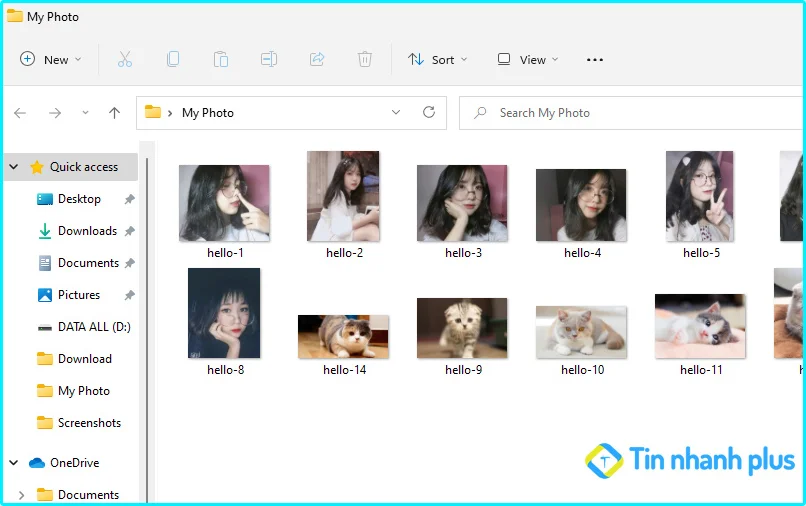Select the hello-11 kitten thumbnail
806x506 pixels.
[700, 326]
